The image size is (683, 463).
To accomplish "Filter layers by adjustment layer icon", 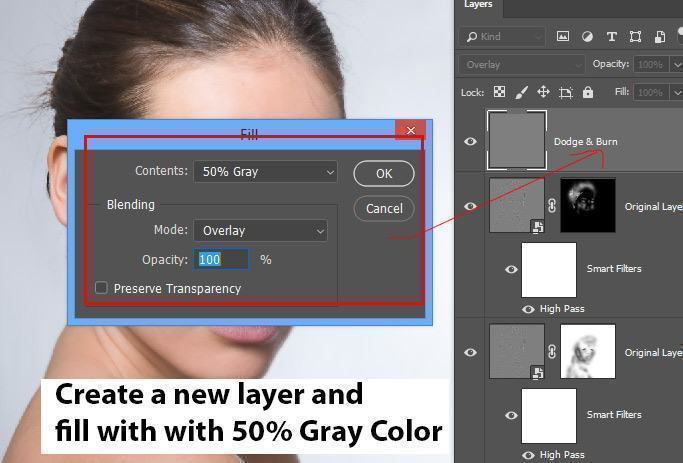I will click(587, 37).
